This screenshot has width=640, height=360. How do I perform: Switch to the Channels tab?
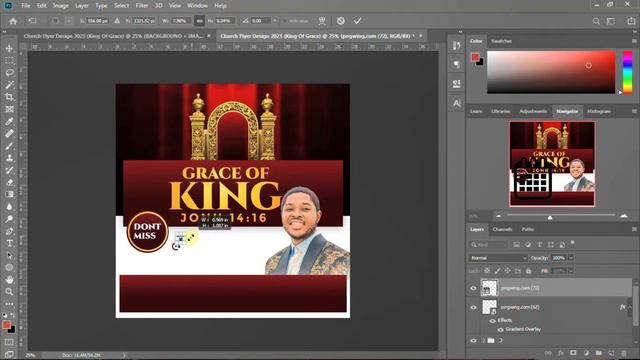pos(502,229)
